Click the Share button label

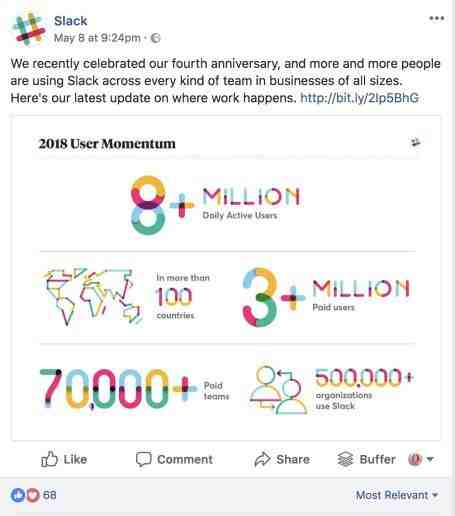[293, 459]
